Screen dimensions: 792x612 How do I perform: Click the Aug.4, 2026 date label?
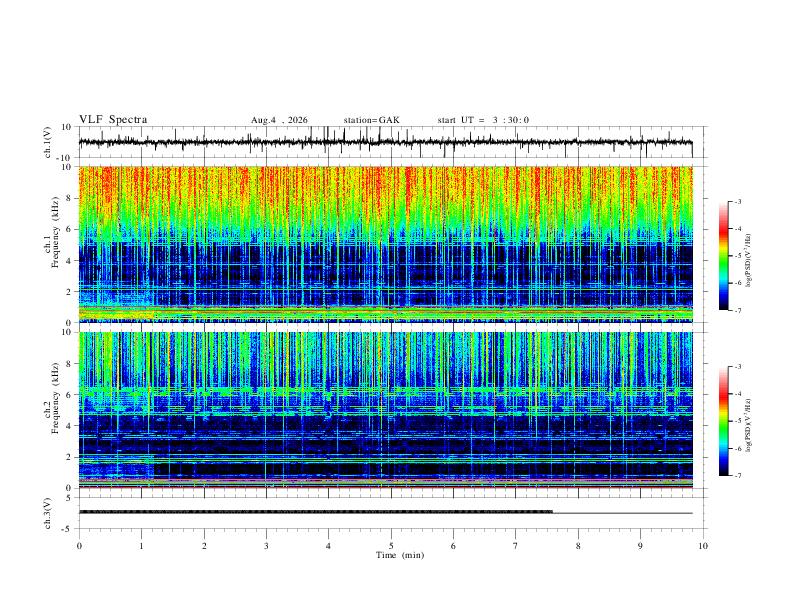click(x=279, y=120)
